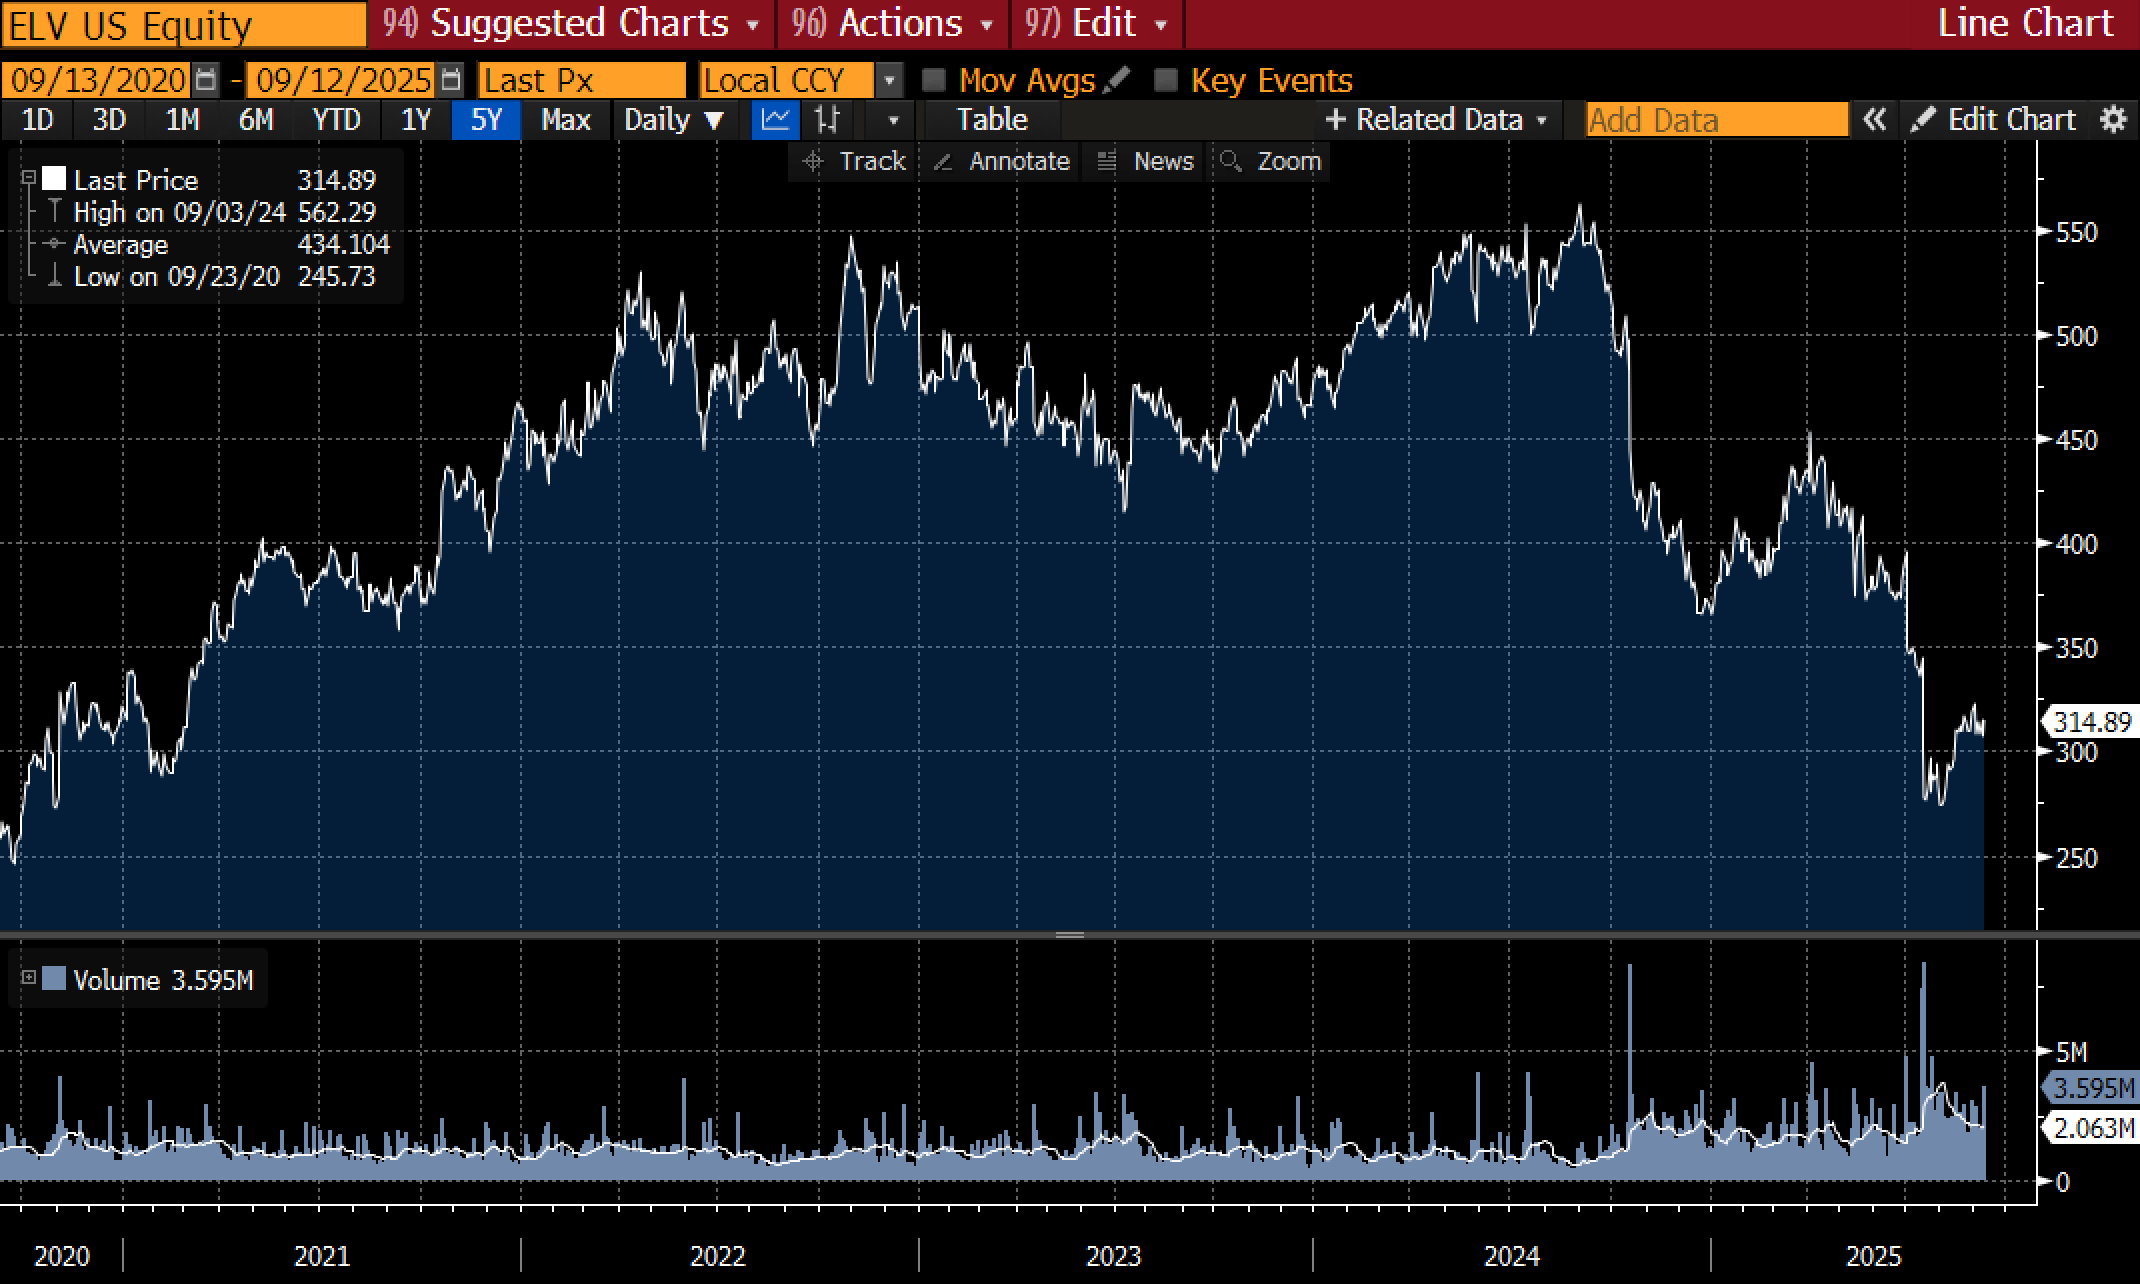Open the calendar for the start date
The width and height of the screenshot is (2140, 1284).
[x=207, y=78]
